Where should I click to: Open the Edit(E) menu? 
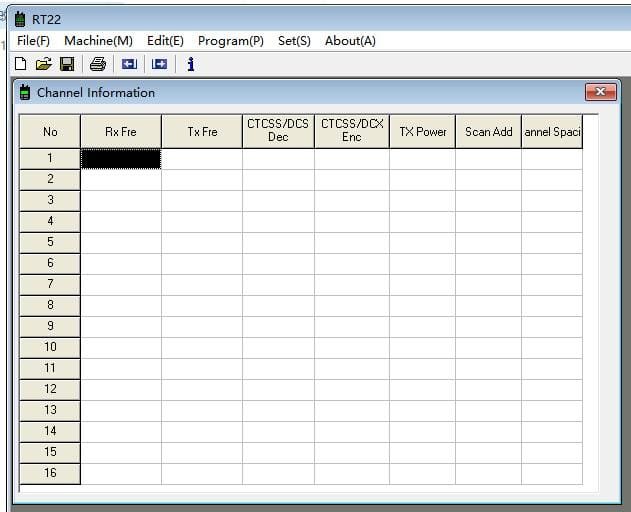pyautogui.click(x=165, y=41)
